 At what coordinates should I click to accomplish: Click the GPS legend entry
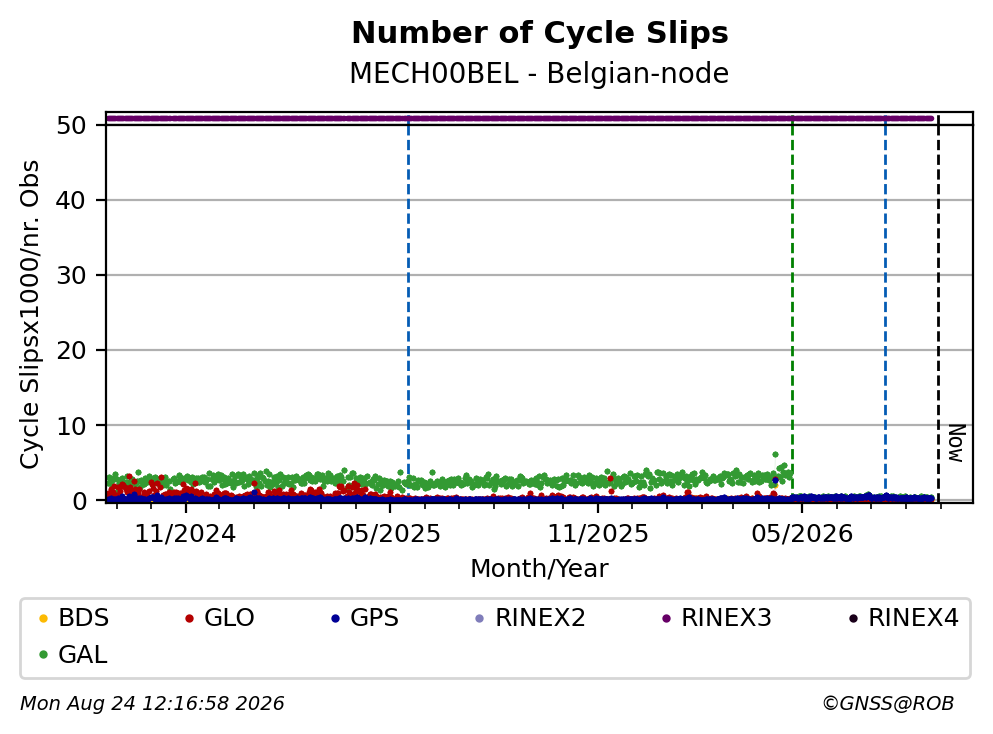[365, 617]
